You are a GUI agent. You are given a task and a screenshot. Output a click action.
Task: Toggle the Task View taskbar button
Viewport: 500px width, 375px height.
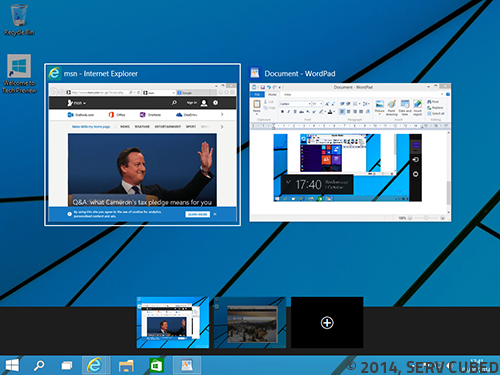(x=67, y=366)
